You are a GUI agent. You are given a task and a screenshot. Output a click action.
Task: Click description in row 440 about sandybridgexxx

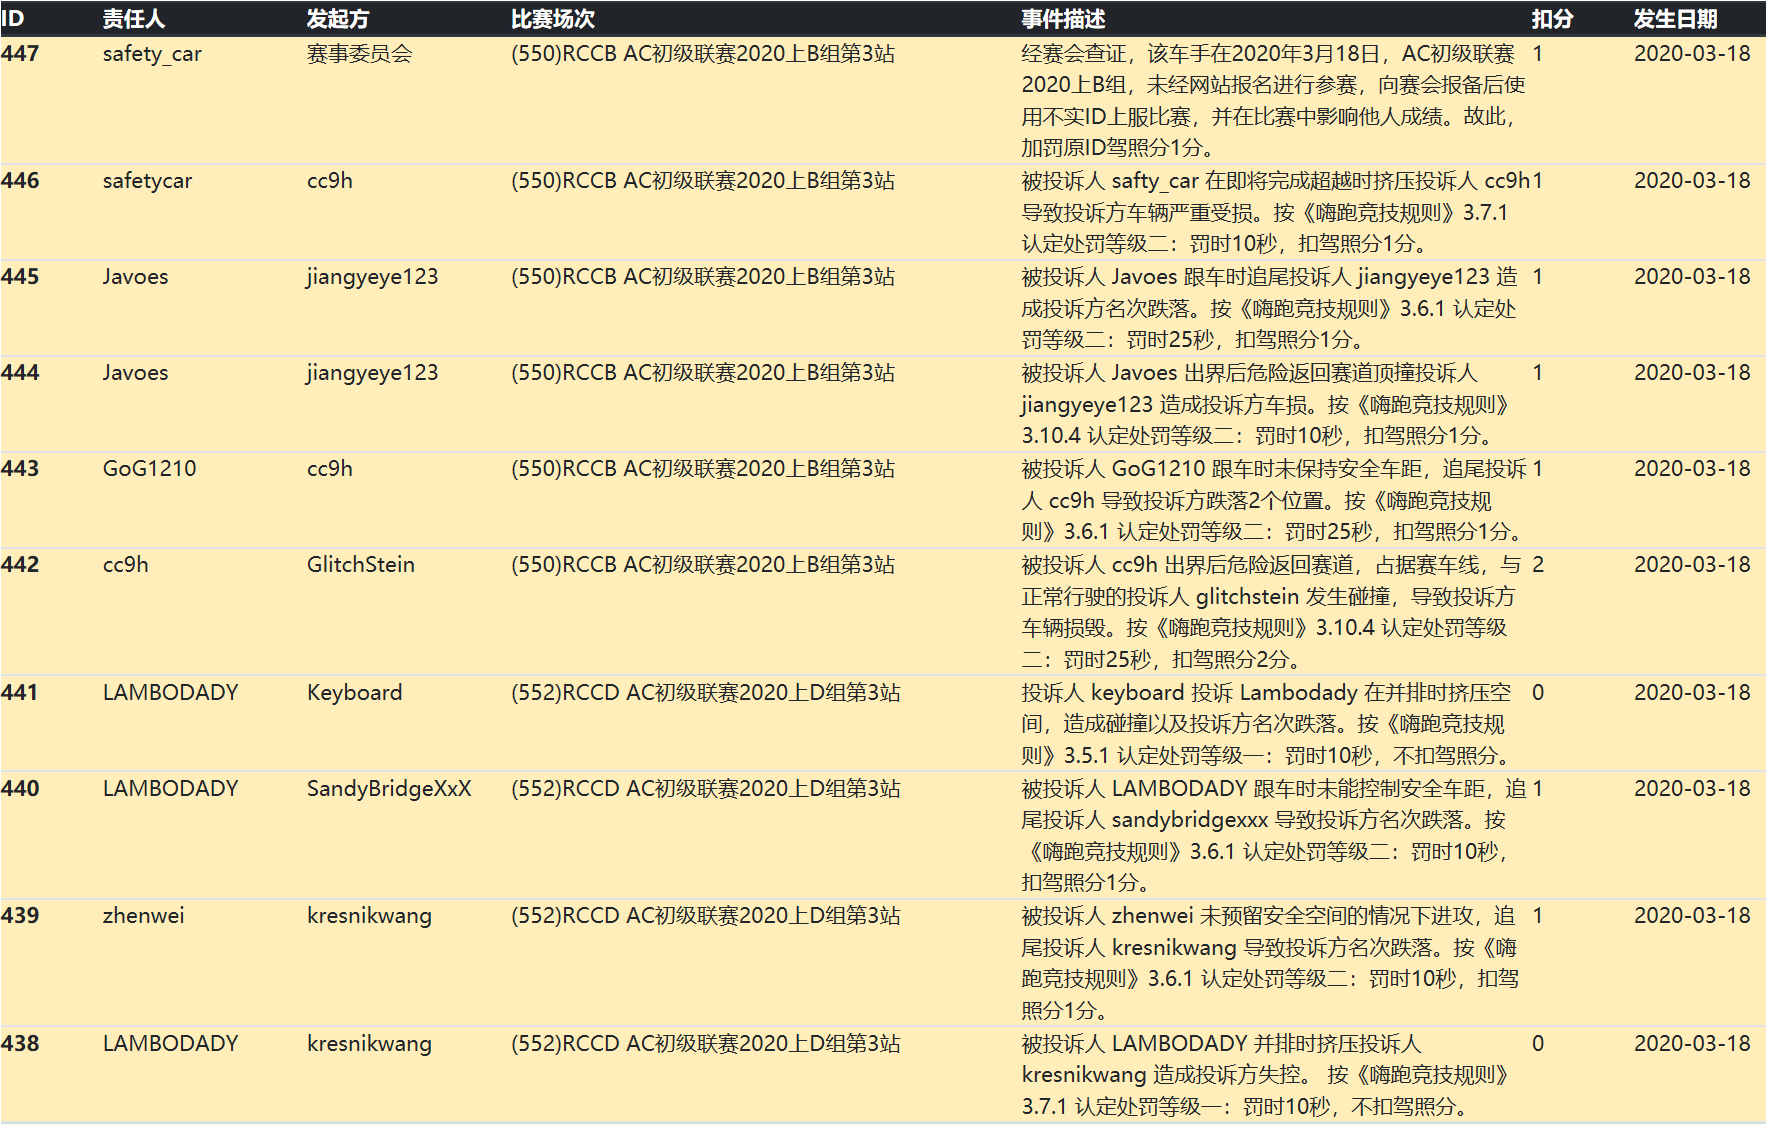coord(1274,836)
